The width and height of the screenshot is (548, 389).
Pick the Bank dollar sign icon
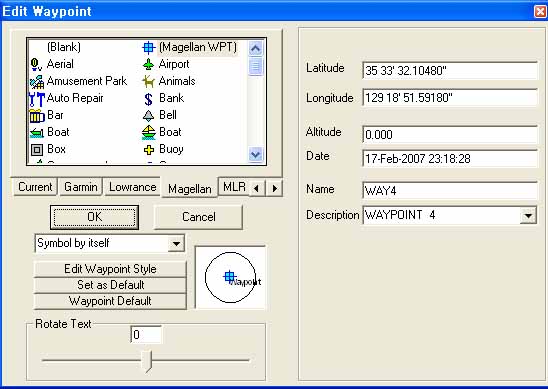(x=149, y=99)
